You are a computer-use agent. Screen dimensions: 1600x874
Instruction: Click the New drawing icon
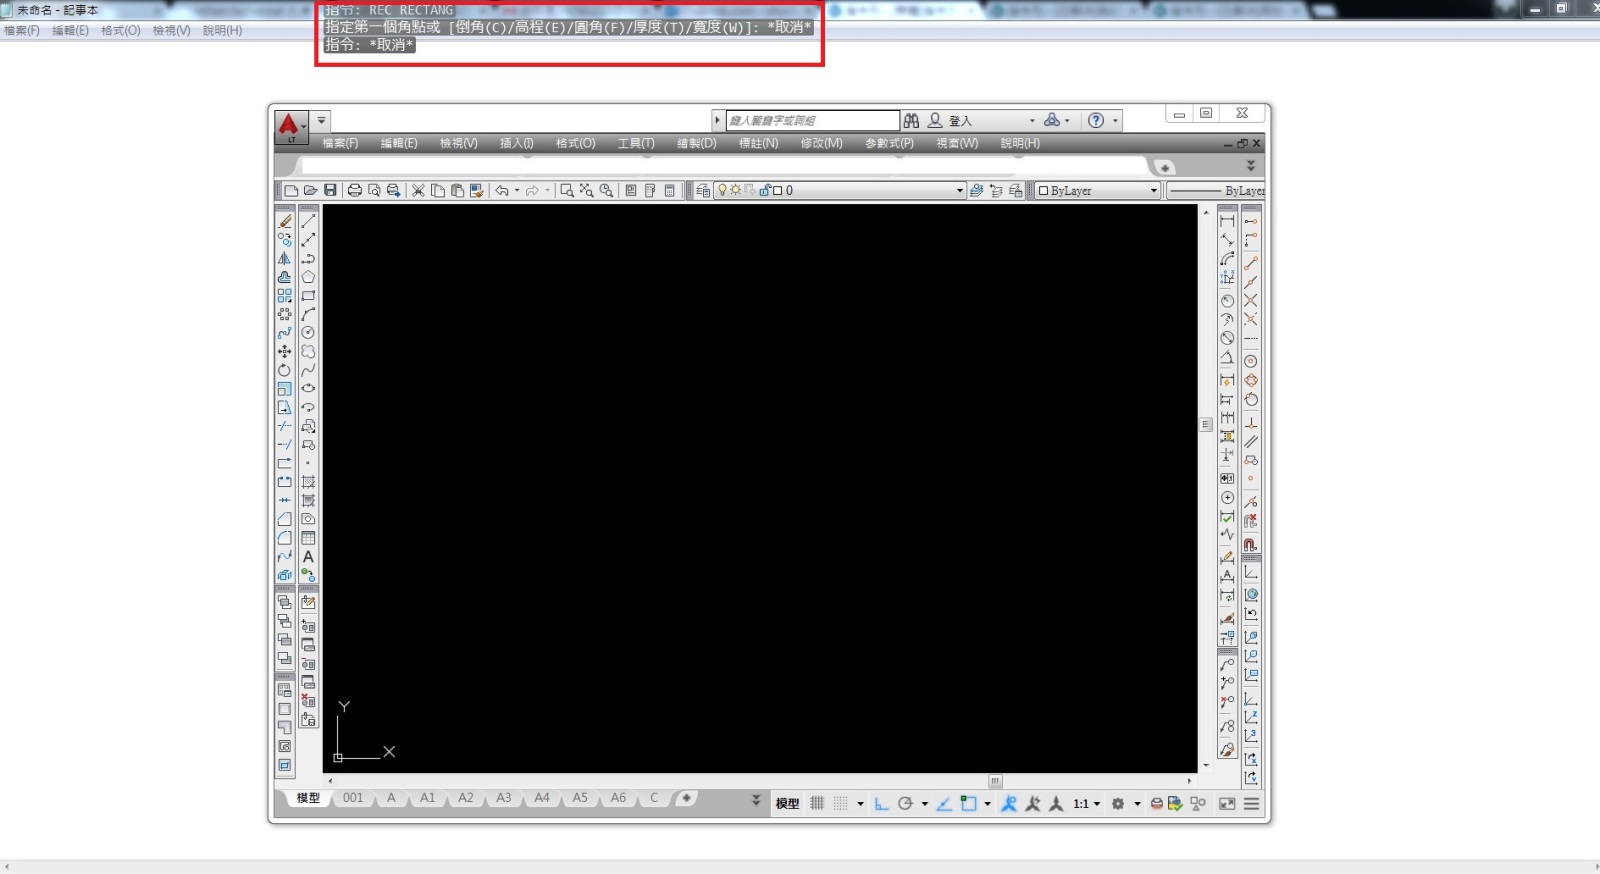291,190
